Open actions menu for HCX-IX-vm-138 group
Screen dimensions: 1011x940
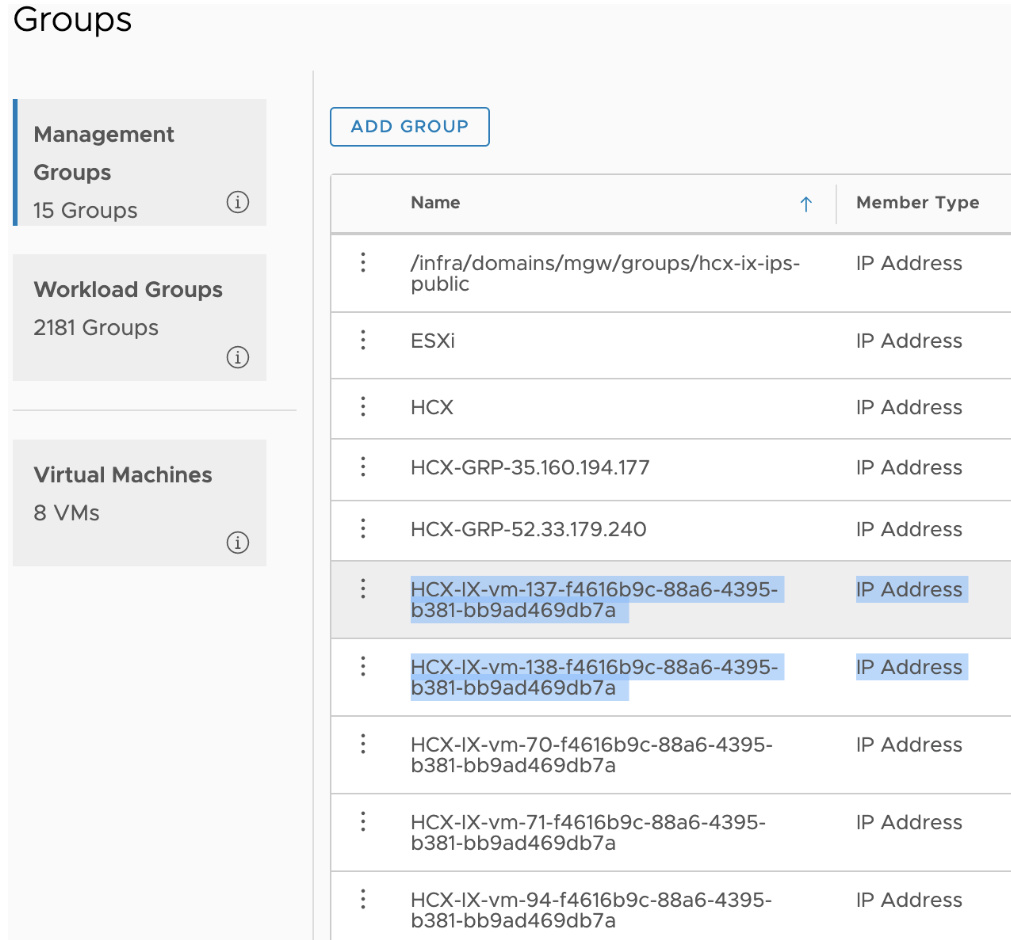(x=363, y=667)
